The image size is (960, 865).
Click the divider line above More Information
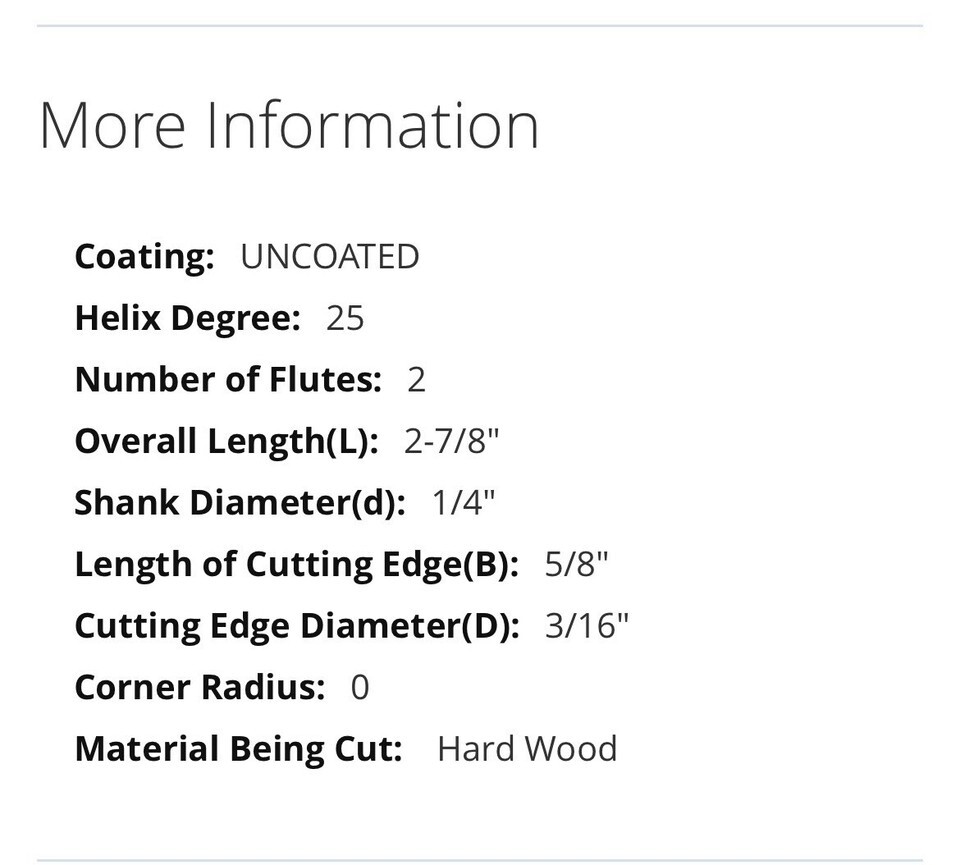tap(480, 26)
